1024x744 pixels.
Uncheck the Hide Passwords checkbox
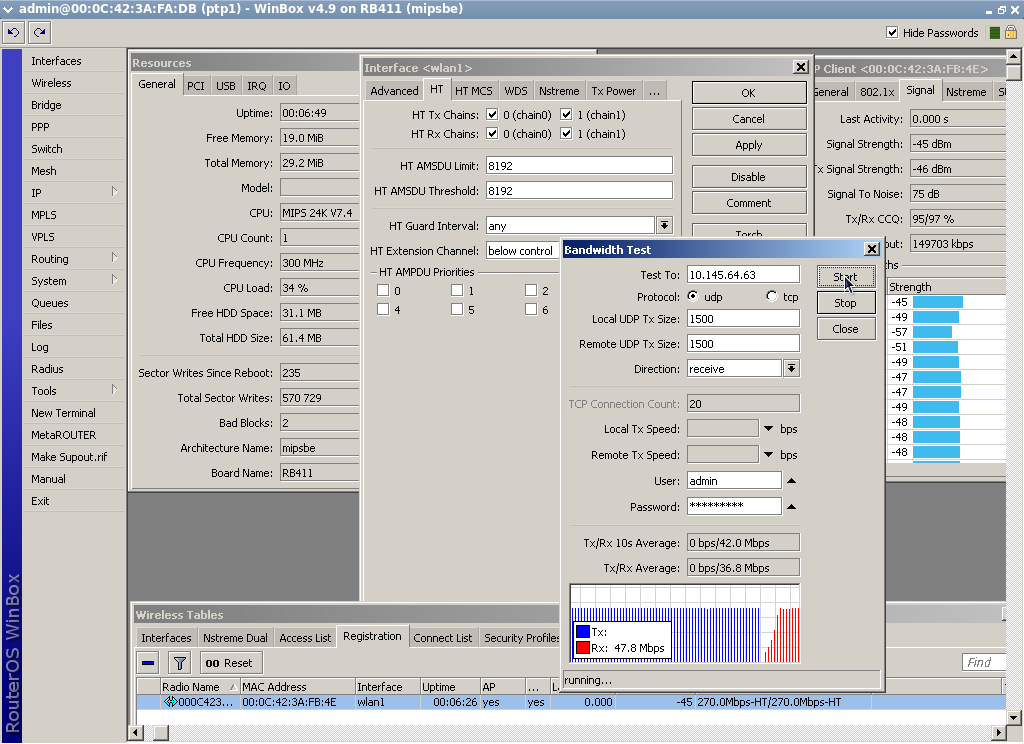[x=890, y=30]
